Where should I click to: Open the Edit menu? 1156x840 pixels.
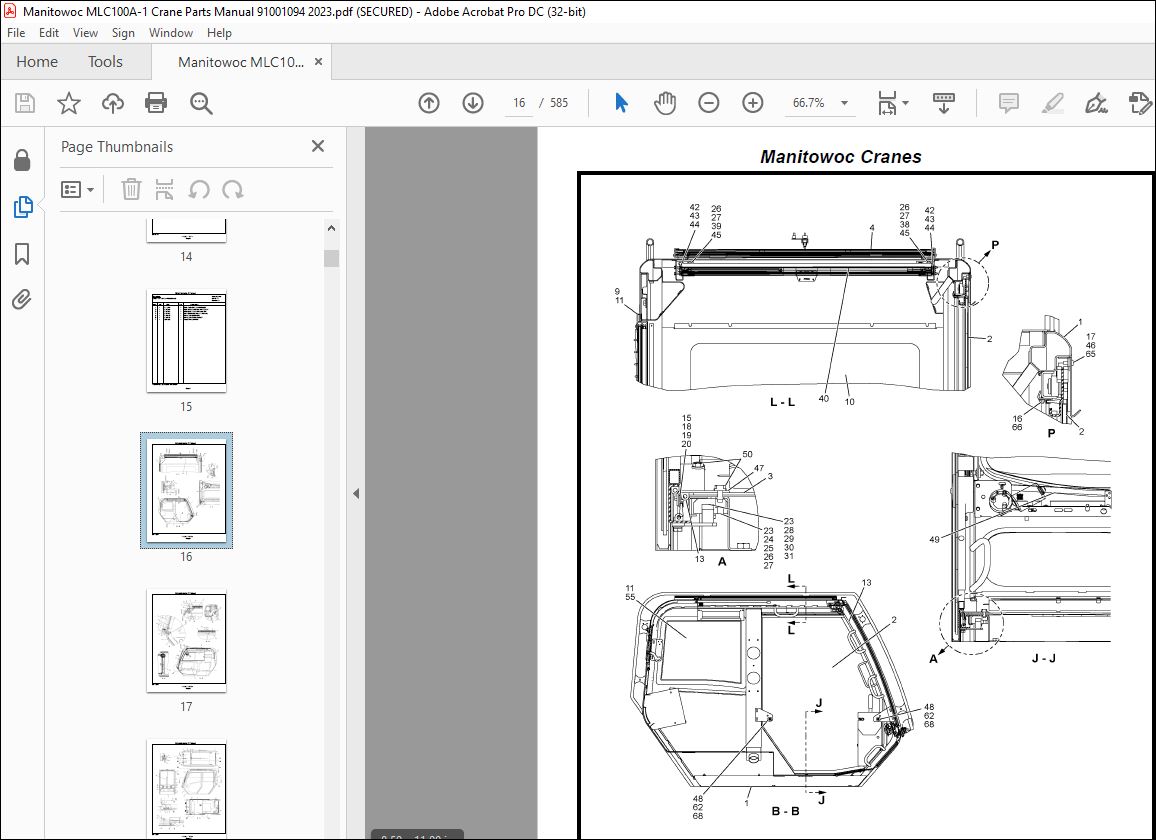pos(49,32)
